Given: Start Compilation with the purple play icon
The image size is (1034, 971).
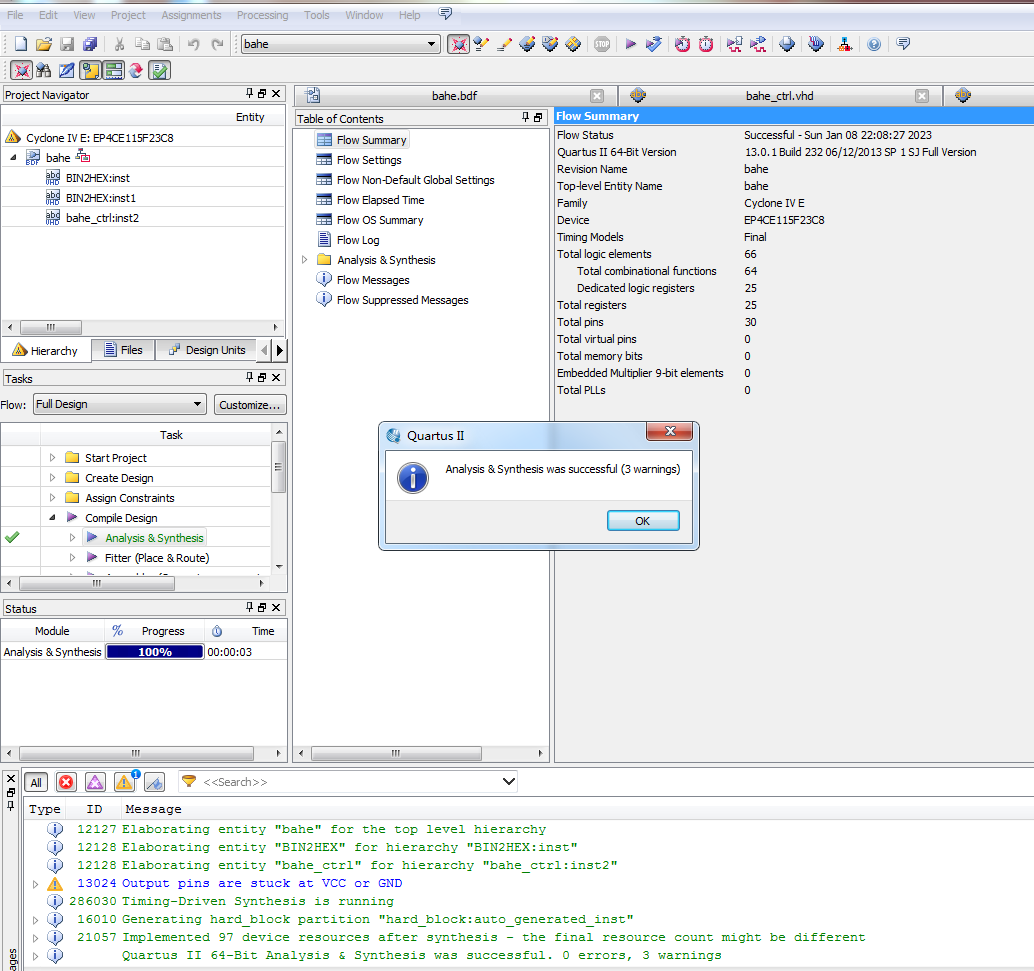Looking at the screenshot, I should coord(630,44).
